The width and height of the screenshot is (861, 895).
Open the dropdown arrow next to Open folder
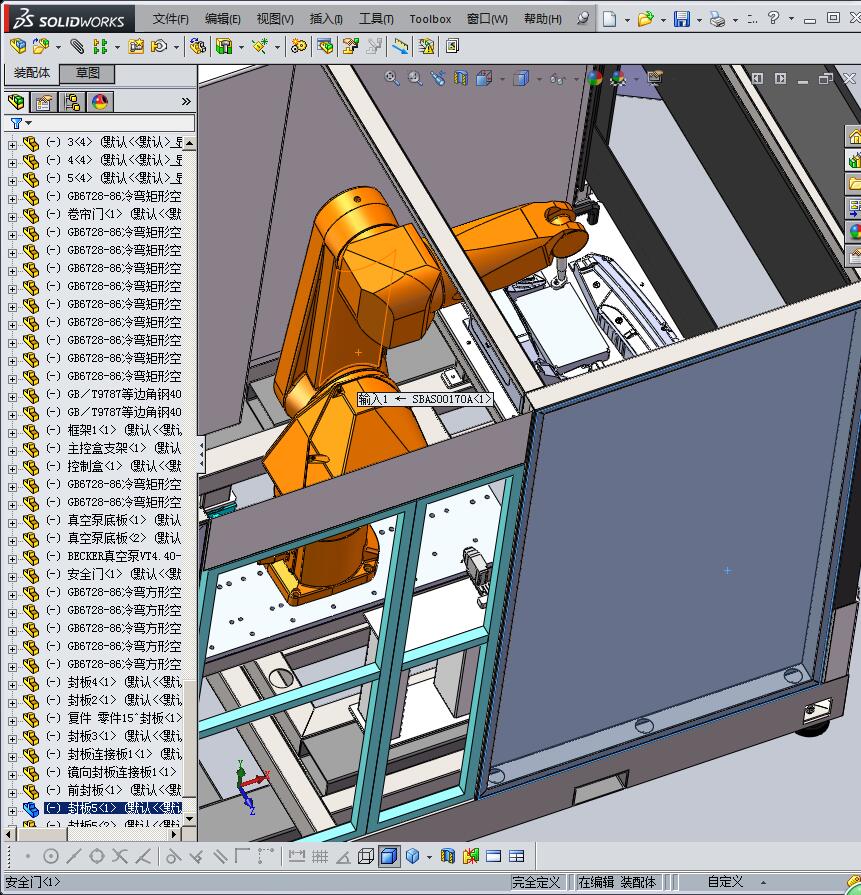[x=663, y=20]
